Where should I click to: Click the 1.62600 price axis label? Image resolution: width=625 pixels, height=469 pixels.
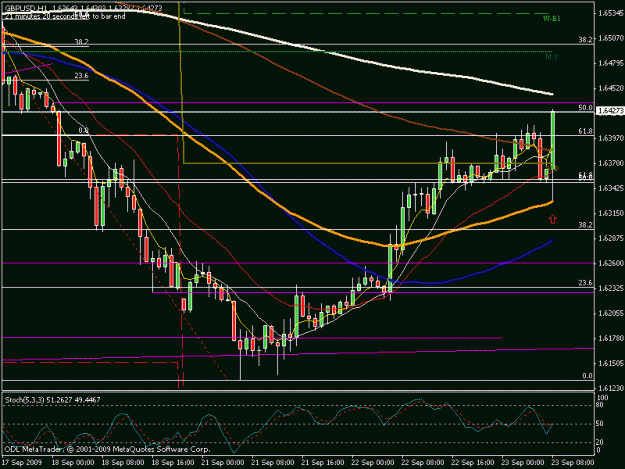pos(610,263)
